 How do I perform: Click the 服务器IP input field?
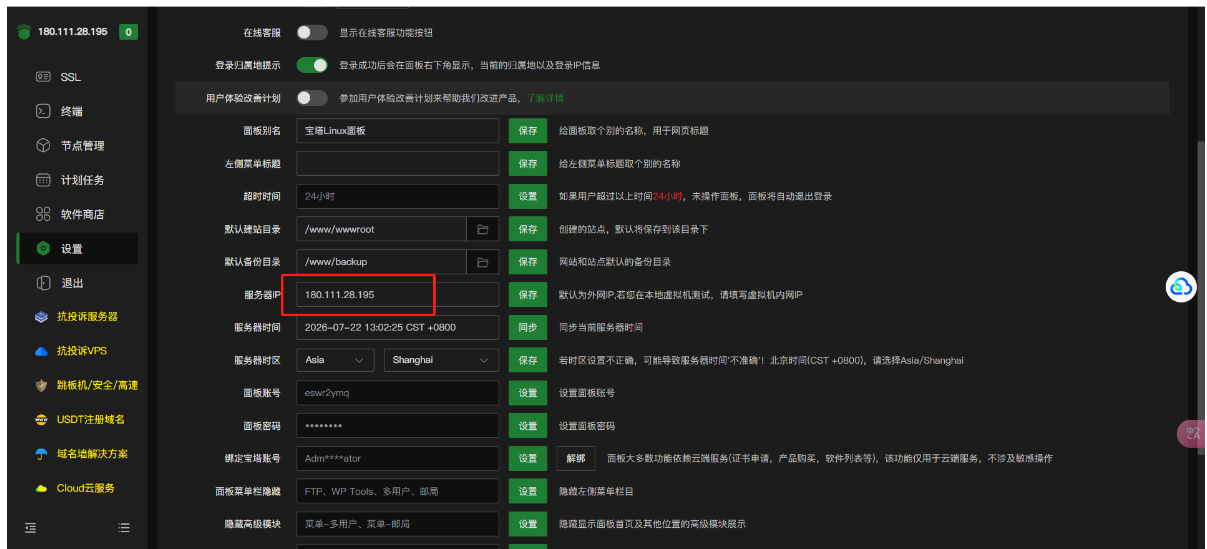397,295
